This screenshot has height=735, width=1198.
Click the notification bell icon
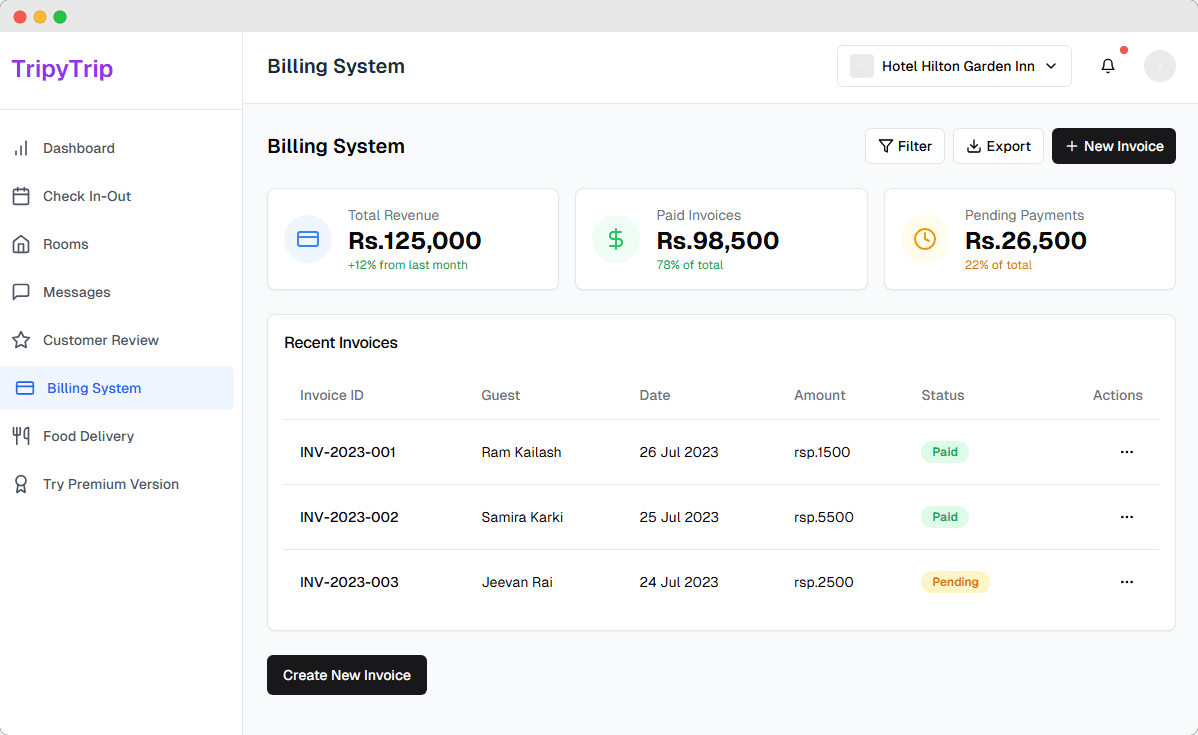click(1107, 66)
